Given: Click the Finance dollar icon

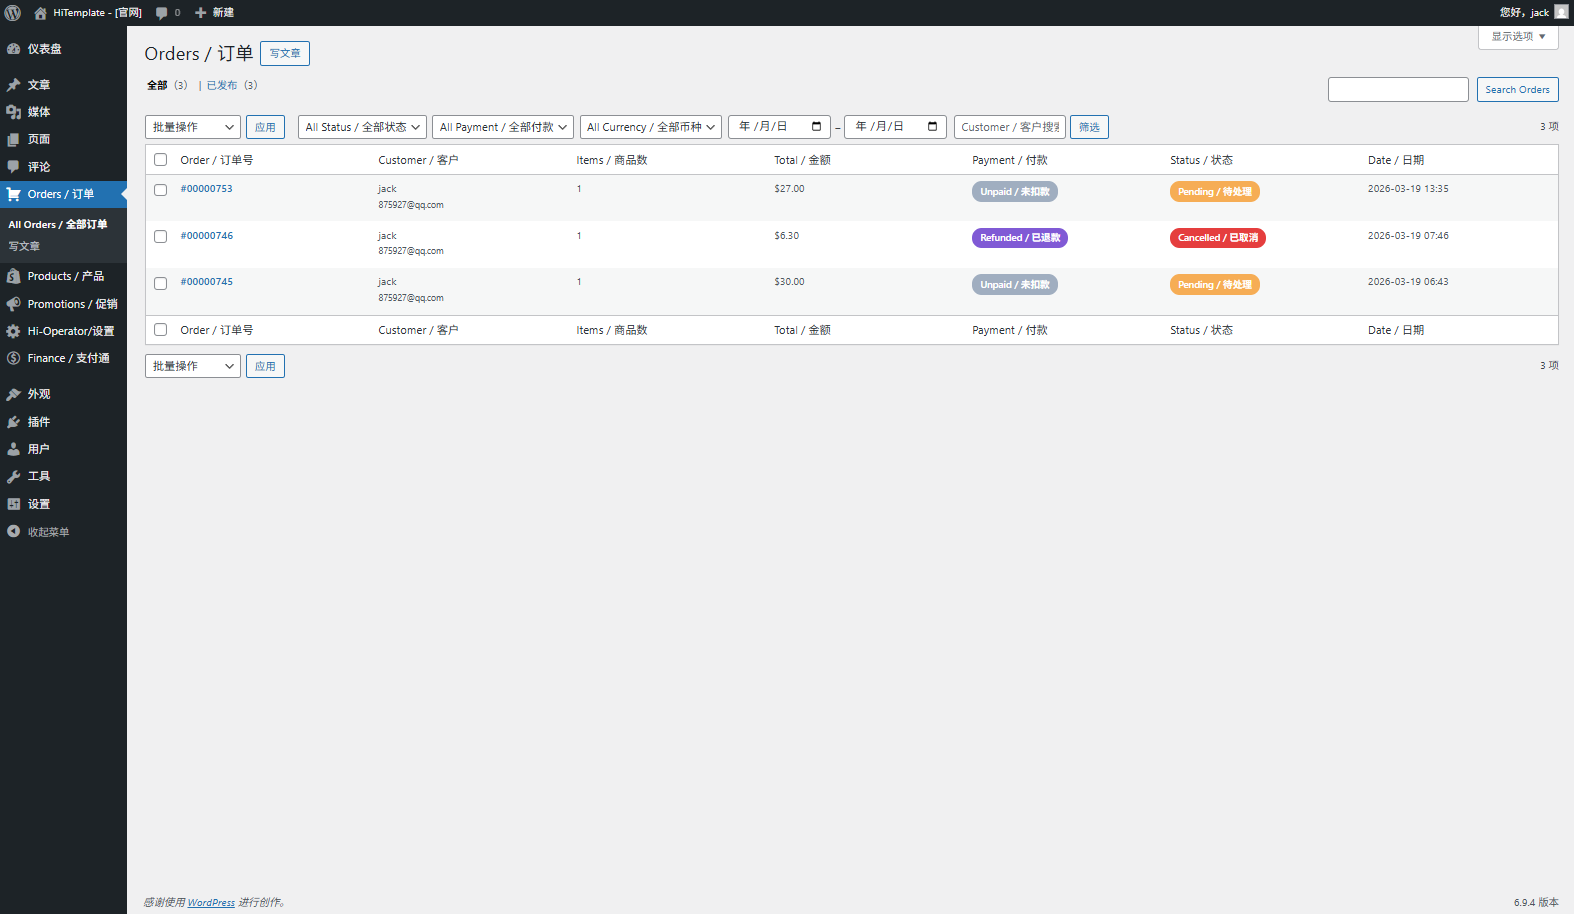Looking at the screenshot, I should click(x=14, y=358).
